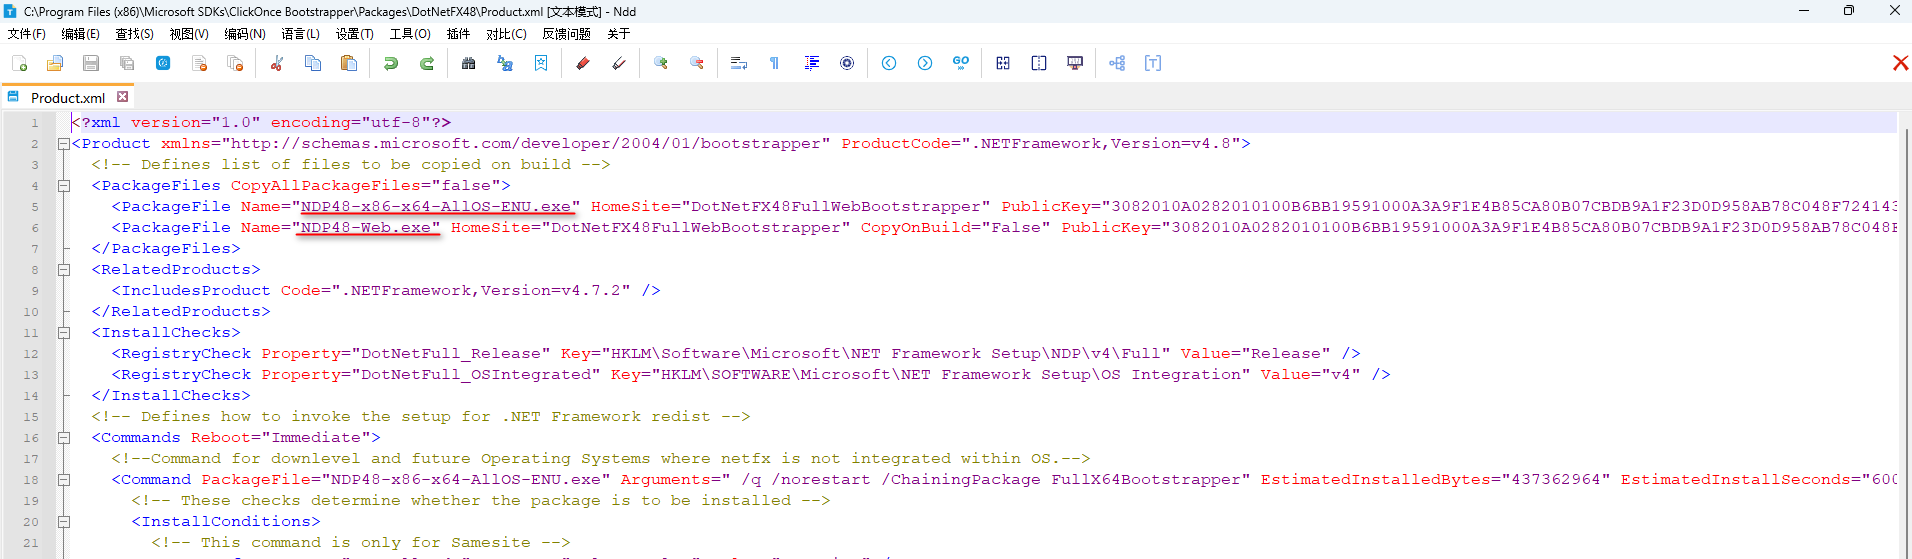Select the Product.xml tab
1912x559 pixels.
pos(68,98)
